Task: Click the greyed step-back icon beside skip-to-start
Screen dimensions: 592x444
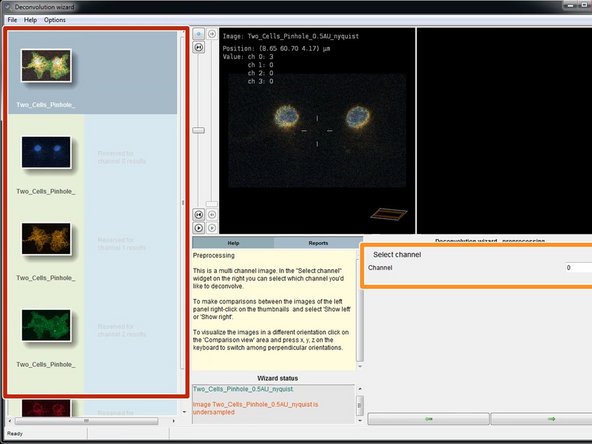Action: [x=212, y=214]
